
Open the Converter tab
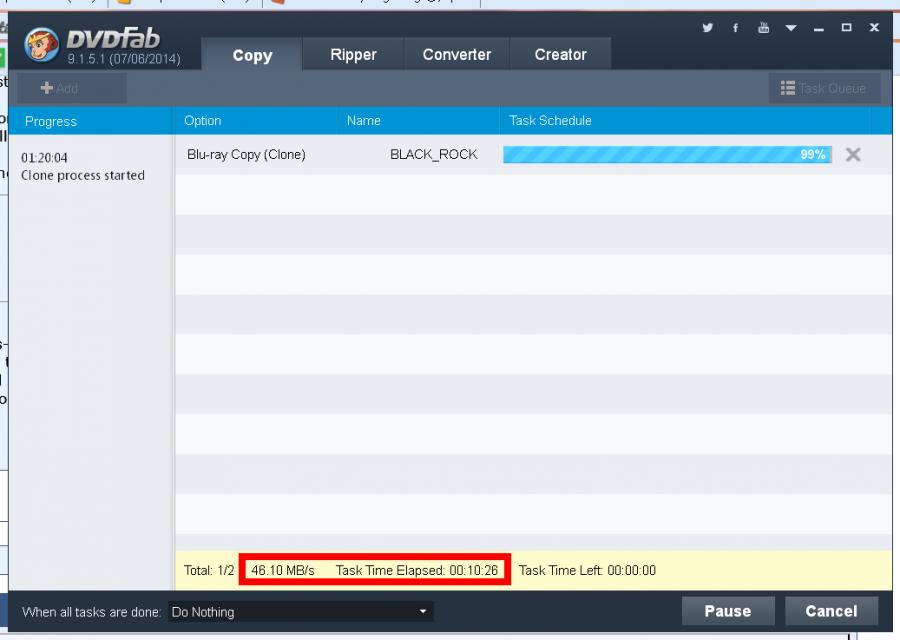point(457,55)
